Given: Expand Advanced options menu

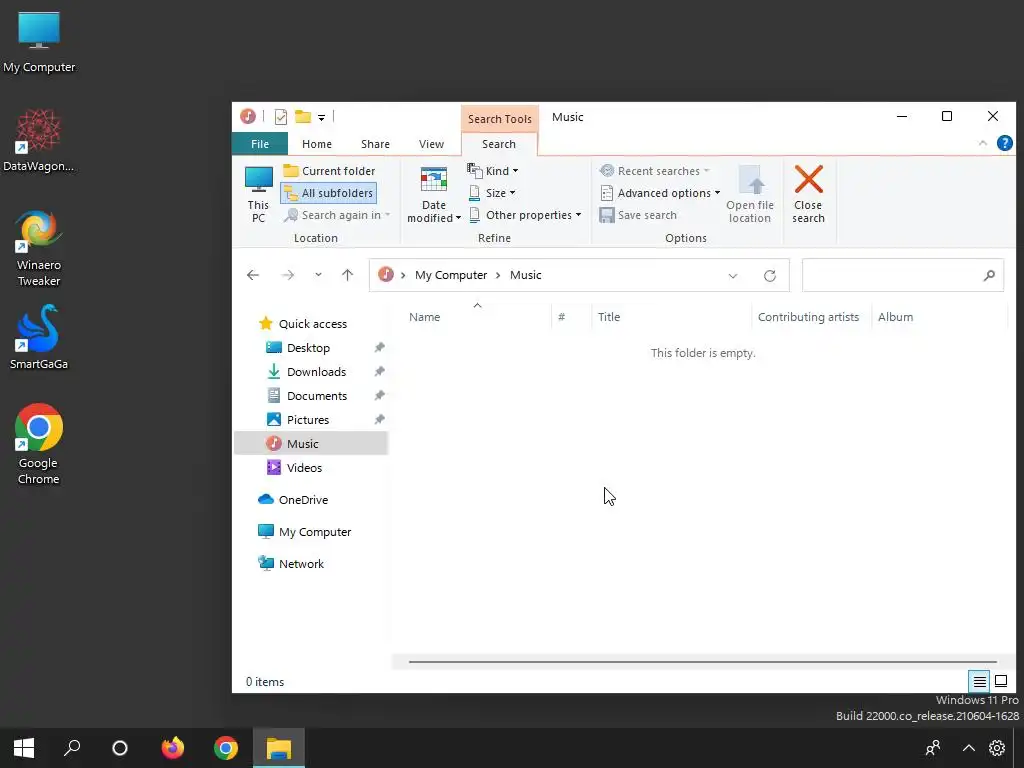Looking at the screenshot, I should point(660,193).
